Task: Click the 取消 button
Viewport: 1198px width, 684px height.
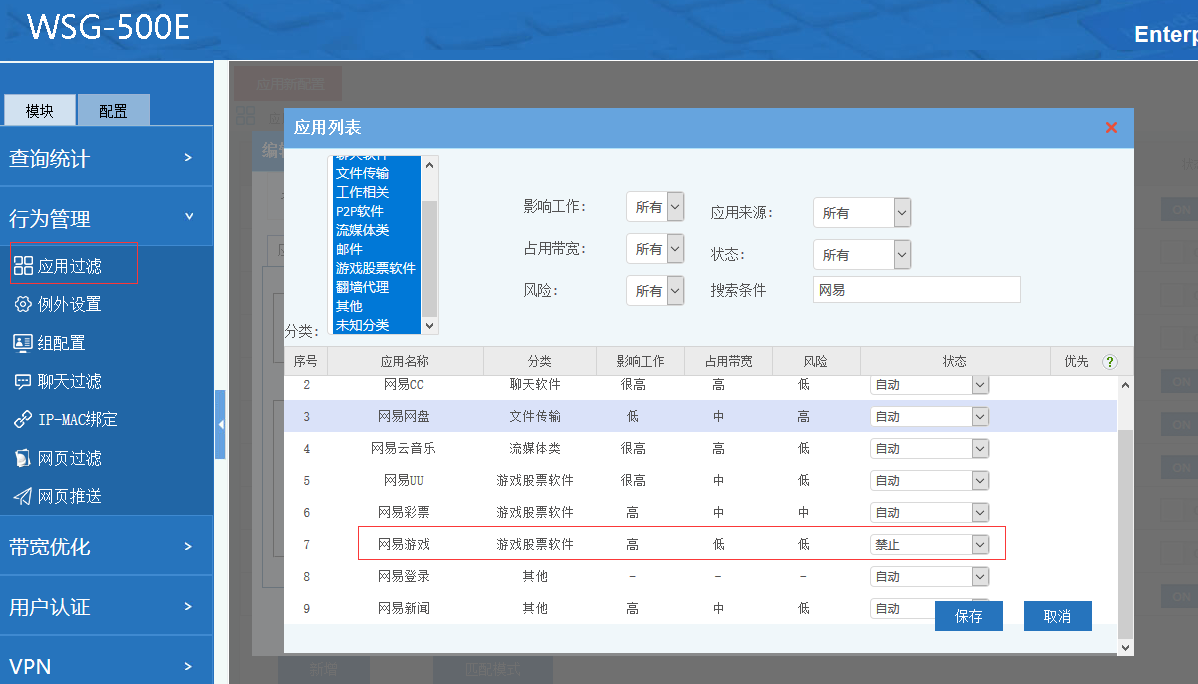Action: click(1057, 616)
